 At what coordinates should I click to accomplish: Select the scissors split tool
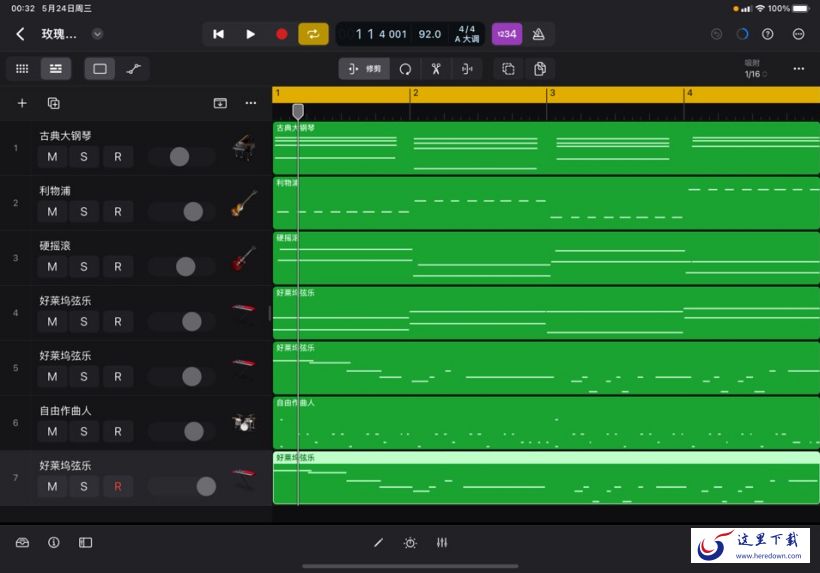pos(436,69)
